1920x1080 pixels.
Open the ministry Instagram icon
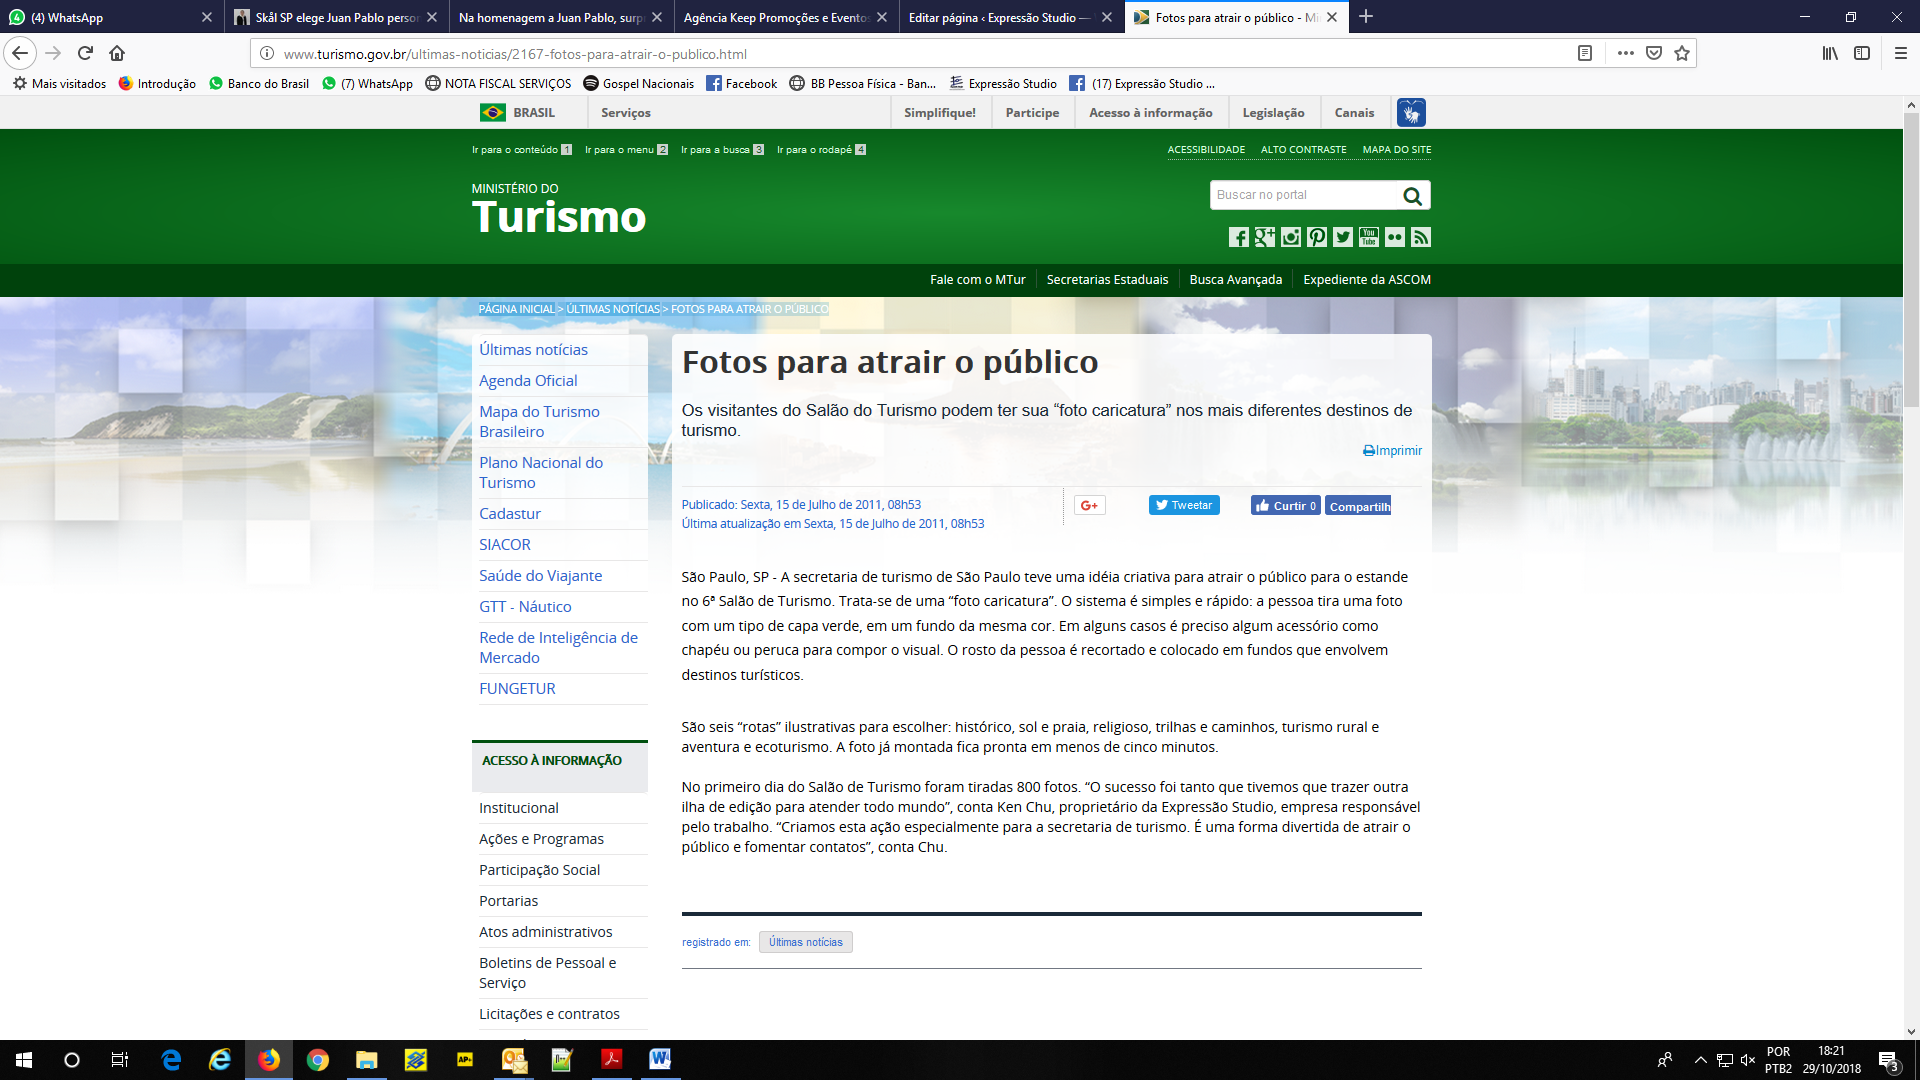[1291, 237]
